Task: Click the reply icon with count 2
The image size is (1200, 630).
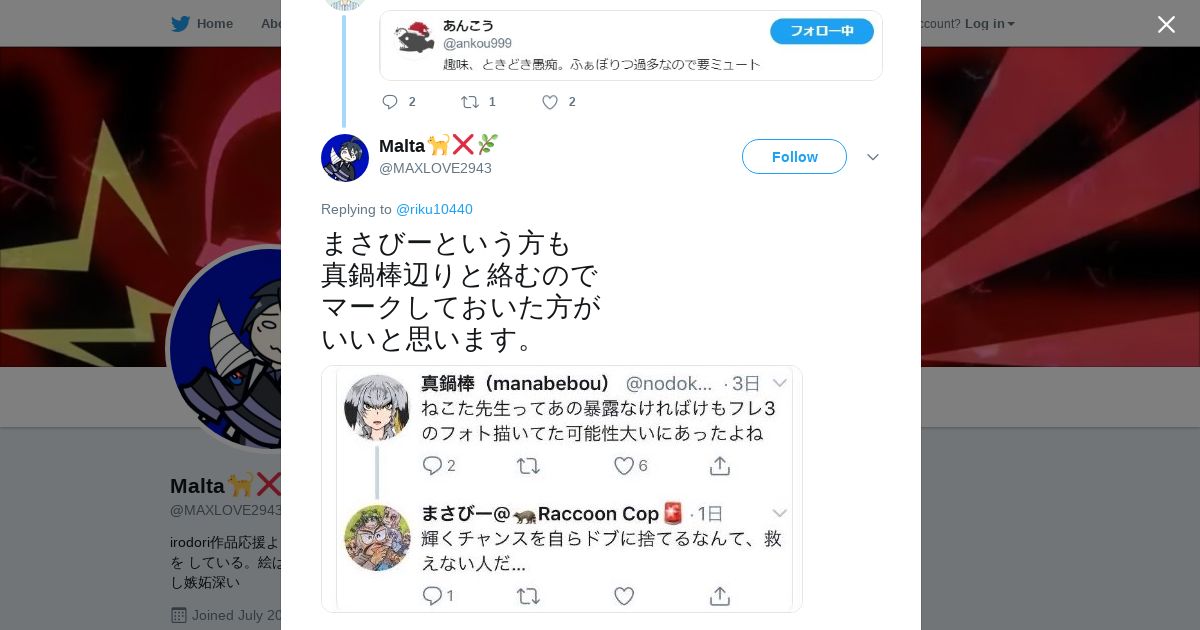Action: click(390, 102)
